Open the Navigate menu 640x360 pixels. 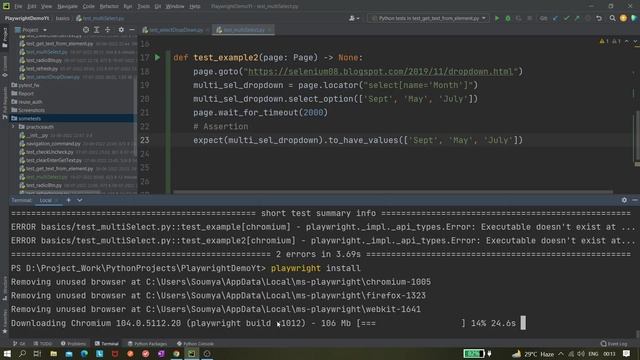(x=67, y=6)
